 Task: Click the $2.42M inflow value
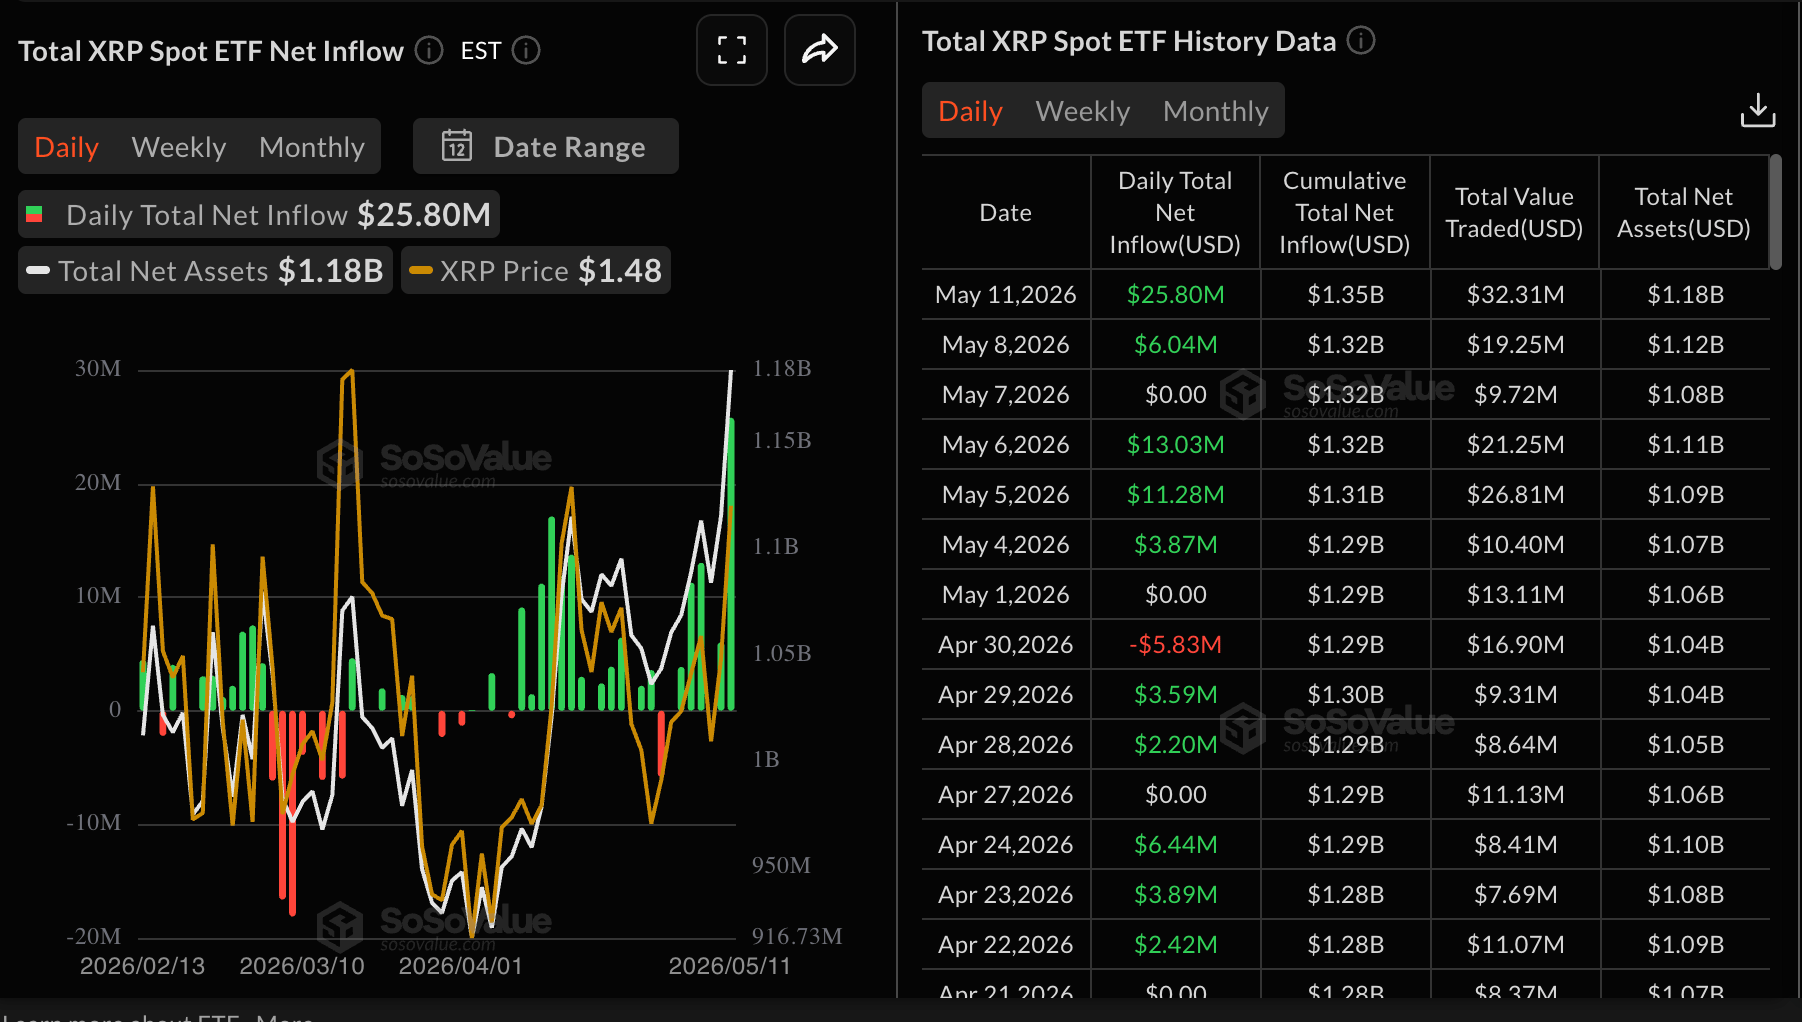(1176, 944)
